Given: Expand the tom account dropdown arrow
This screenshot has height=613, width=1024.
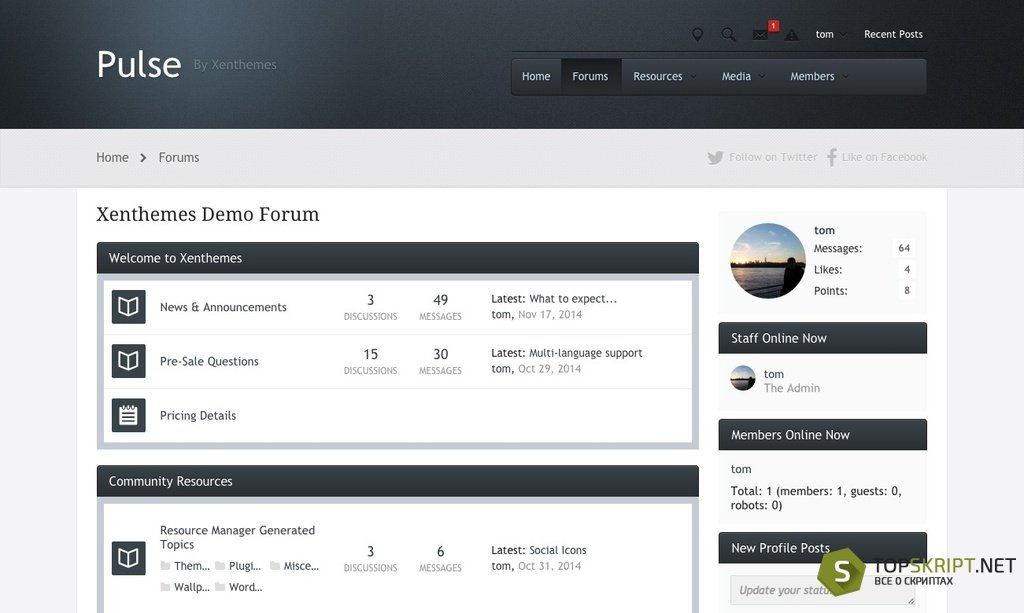Looking at the screenshot, I should 843,35.
